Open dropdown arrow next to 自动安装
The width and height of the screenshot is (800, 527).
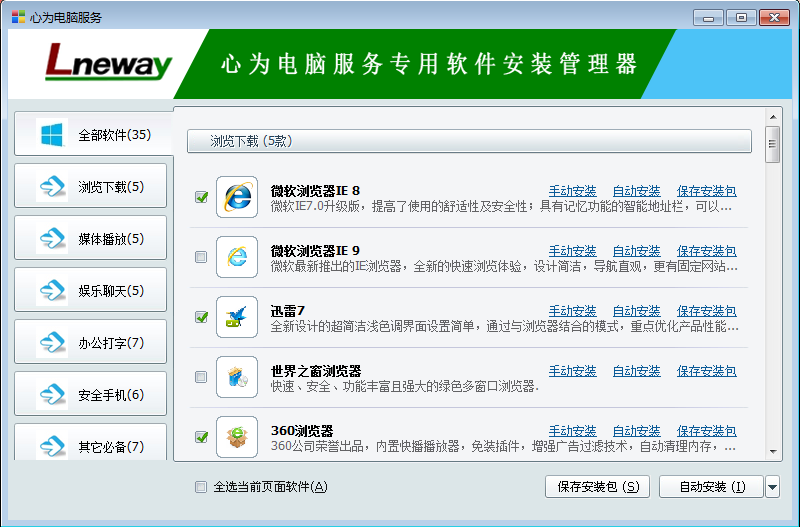[x=772, y=487]
